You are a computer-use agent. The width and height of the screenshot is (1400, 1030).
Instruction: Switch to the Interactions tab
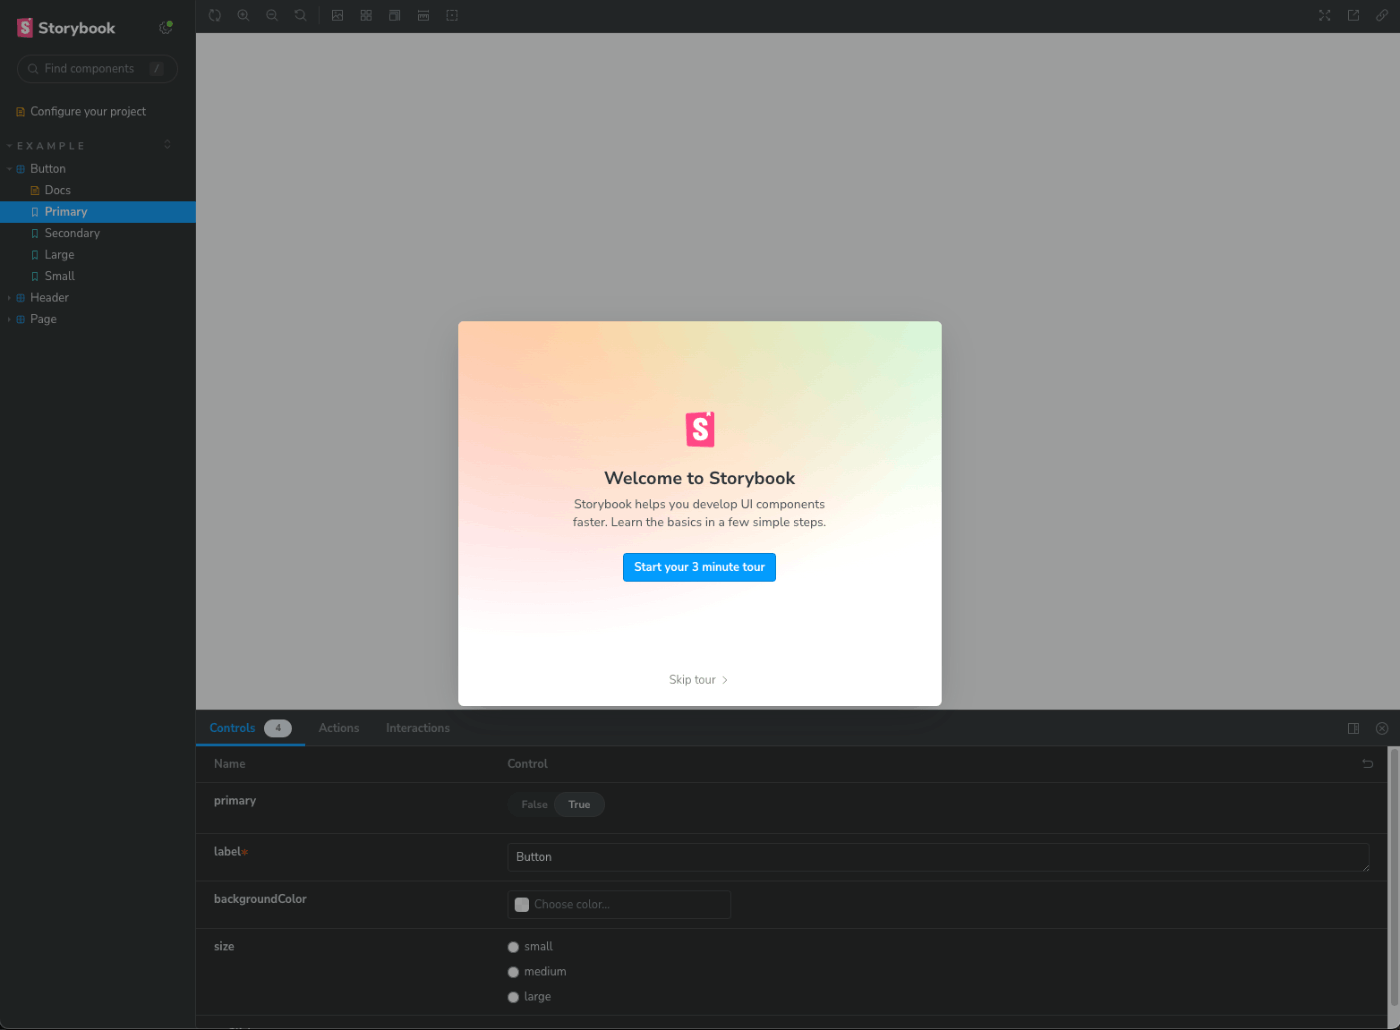coord(418,728)
